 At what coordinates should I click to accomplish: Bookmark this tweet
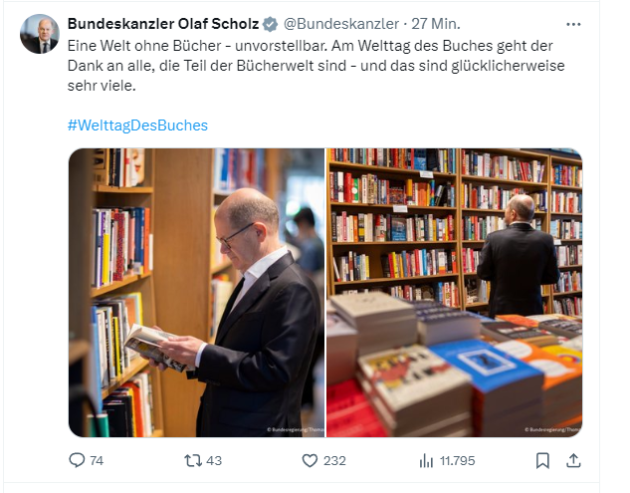[x=543, y=460]
